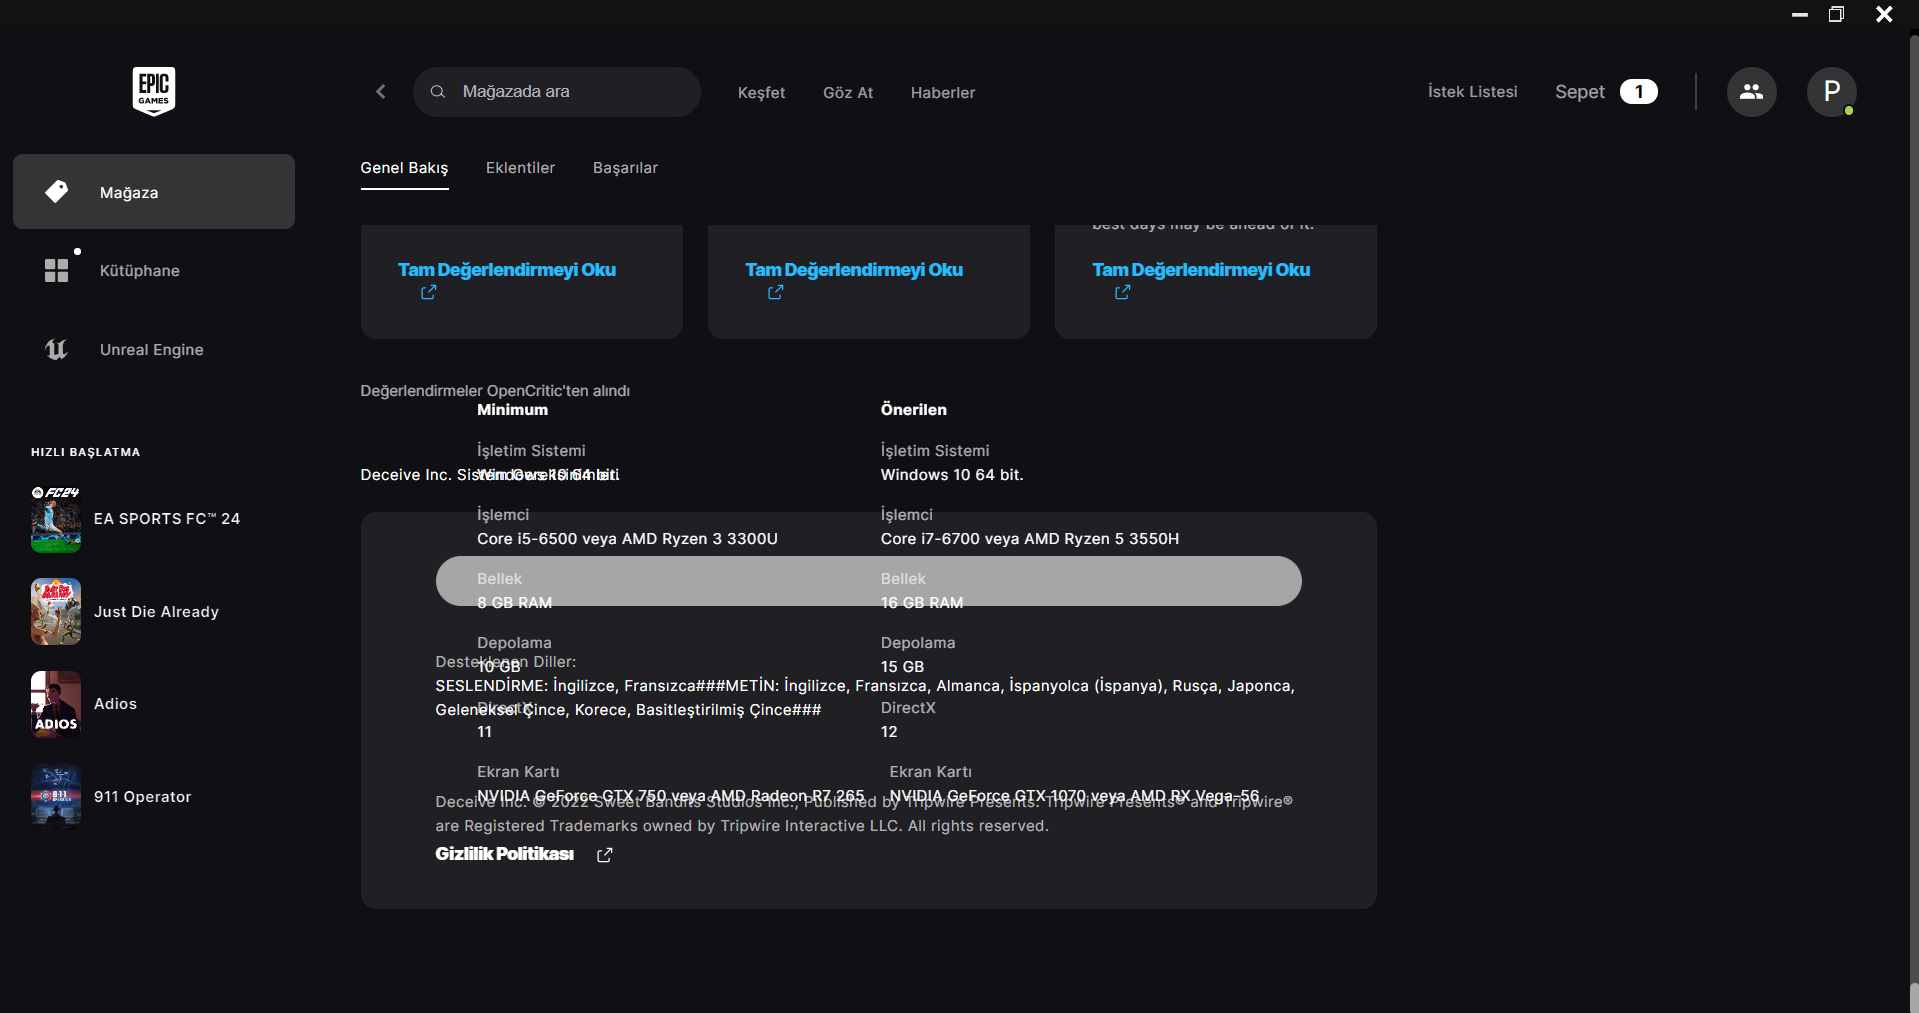Viewport: 1919px width, 1013px height.
Task: Click external link icon under second review card
Action: tap(775, 293)
